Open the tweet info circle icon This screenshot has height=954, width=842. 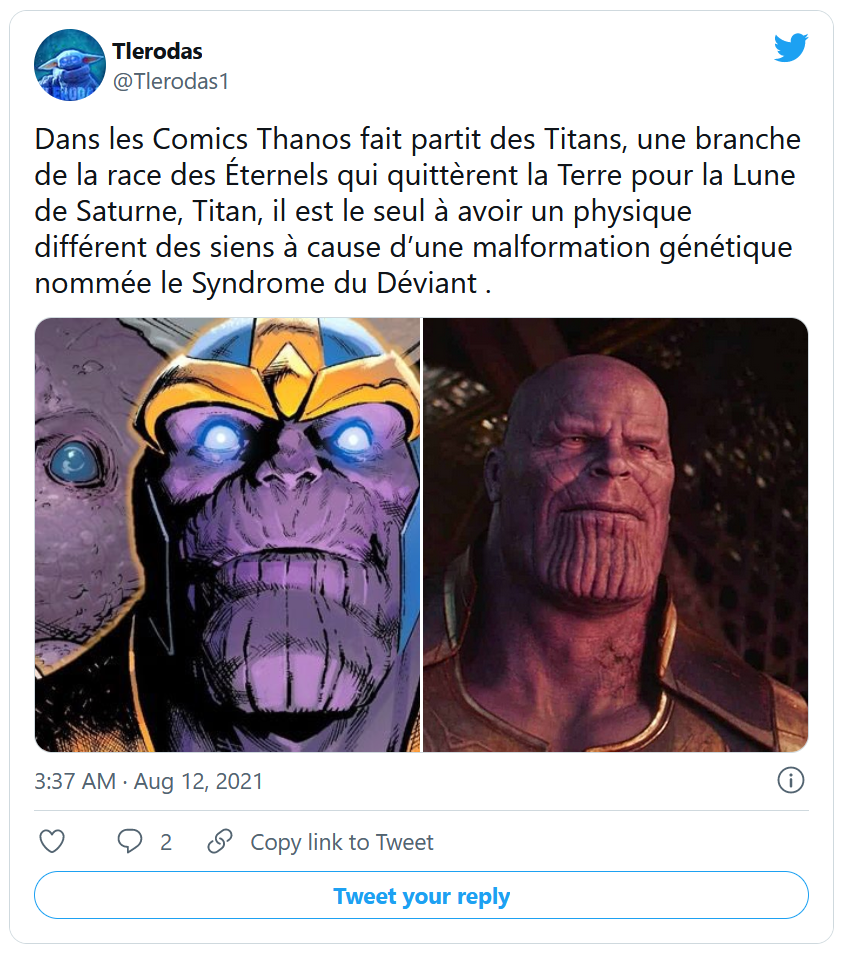[x=790, y=780]
